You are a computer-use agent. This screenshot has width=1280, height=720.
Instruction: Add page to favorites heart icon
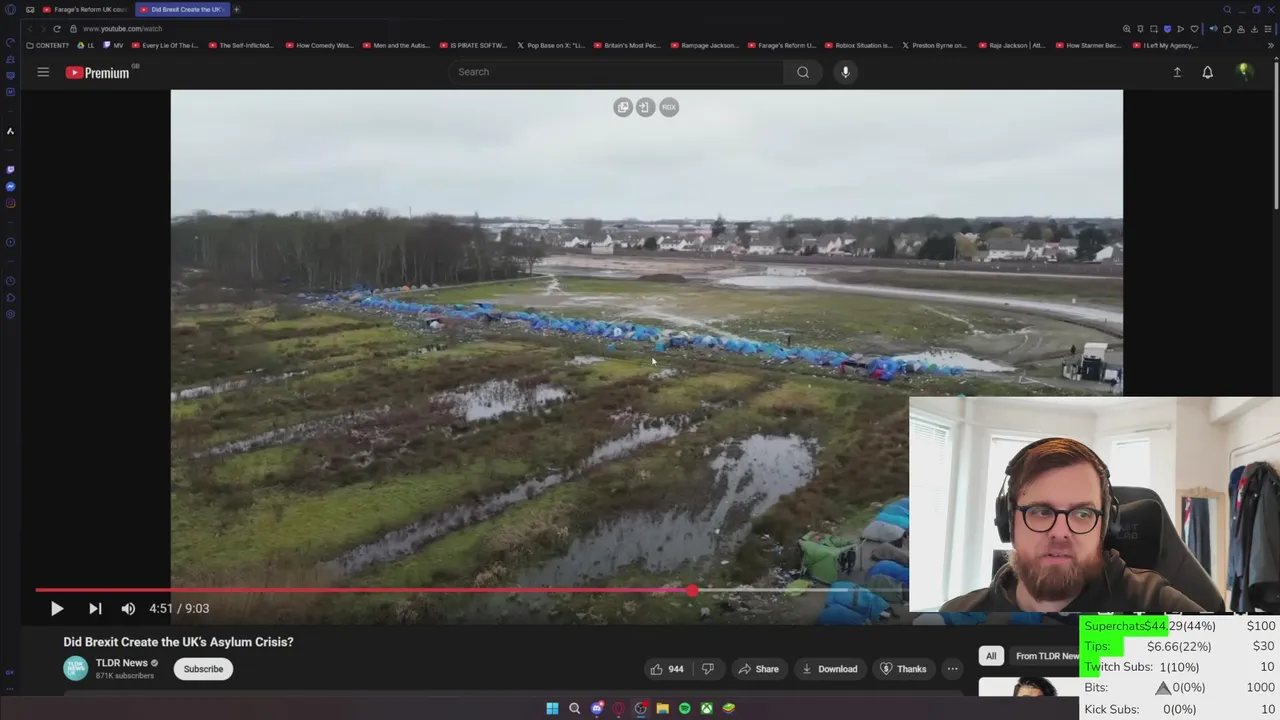coord(1194,29)
